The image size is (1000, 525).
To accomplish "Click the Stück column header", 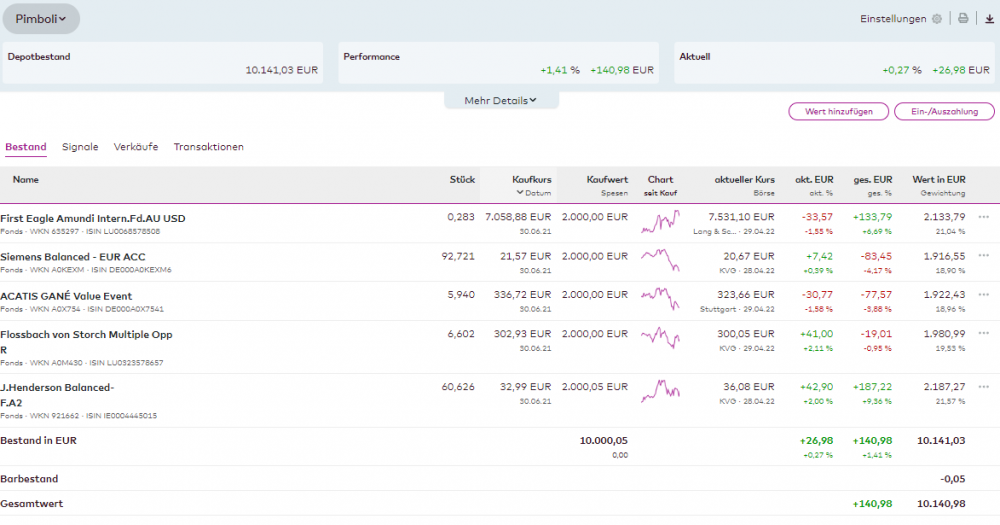I will click(462, 180).
